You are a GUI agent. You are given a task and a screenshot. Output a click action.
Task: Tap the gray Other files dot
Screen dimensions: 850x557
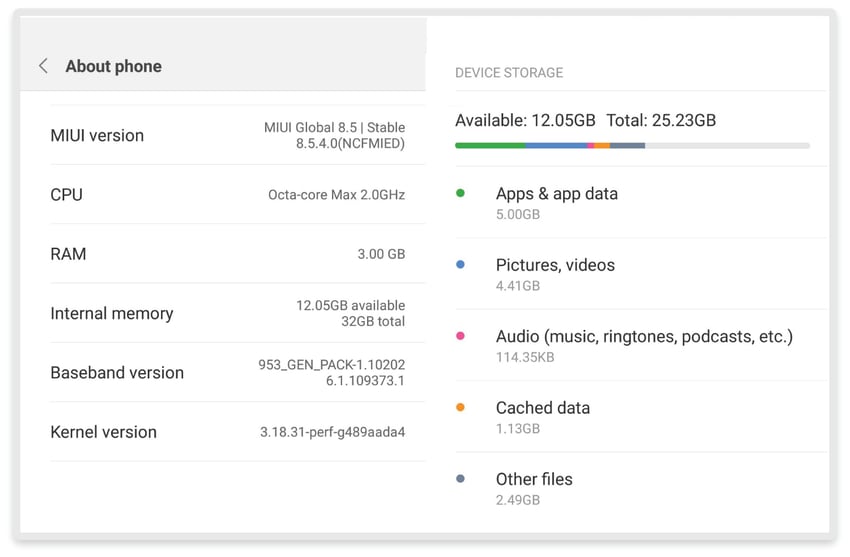[460, 479]
